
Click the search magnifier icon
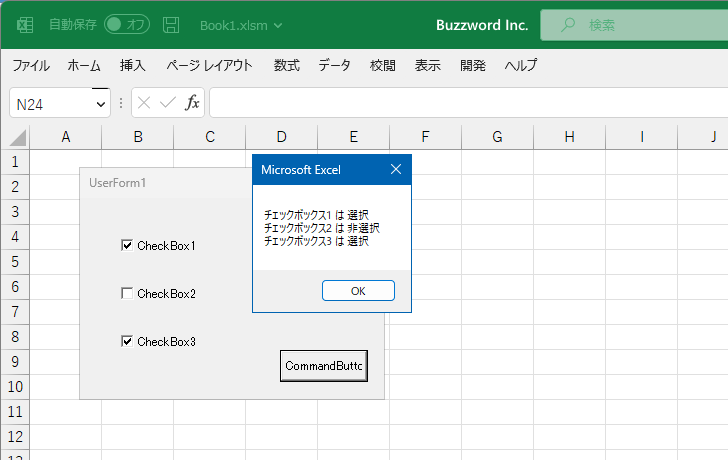567,25
